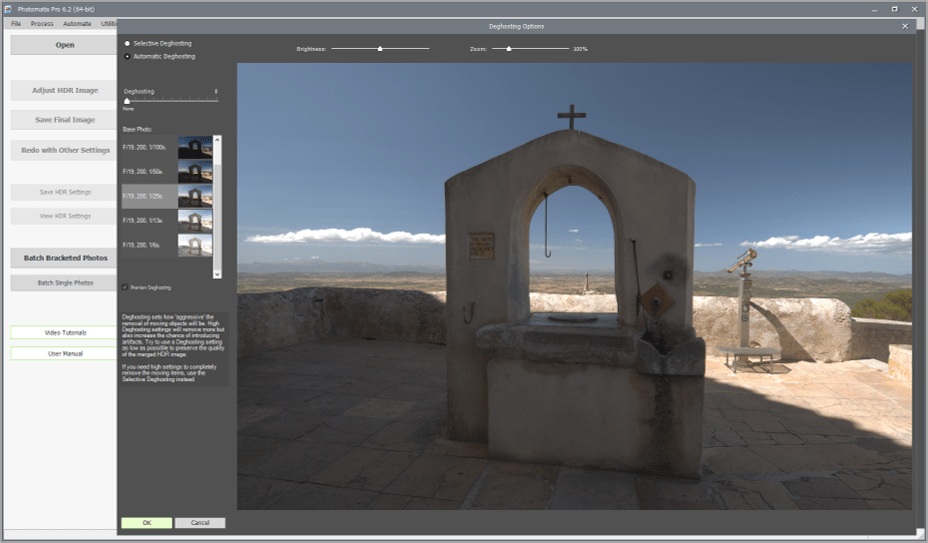Image resolution: width=928 pixels, height=543 pixels.
Task: Select the Automatic Deghosting radio button
Action: [127, 56]
